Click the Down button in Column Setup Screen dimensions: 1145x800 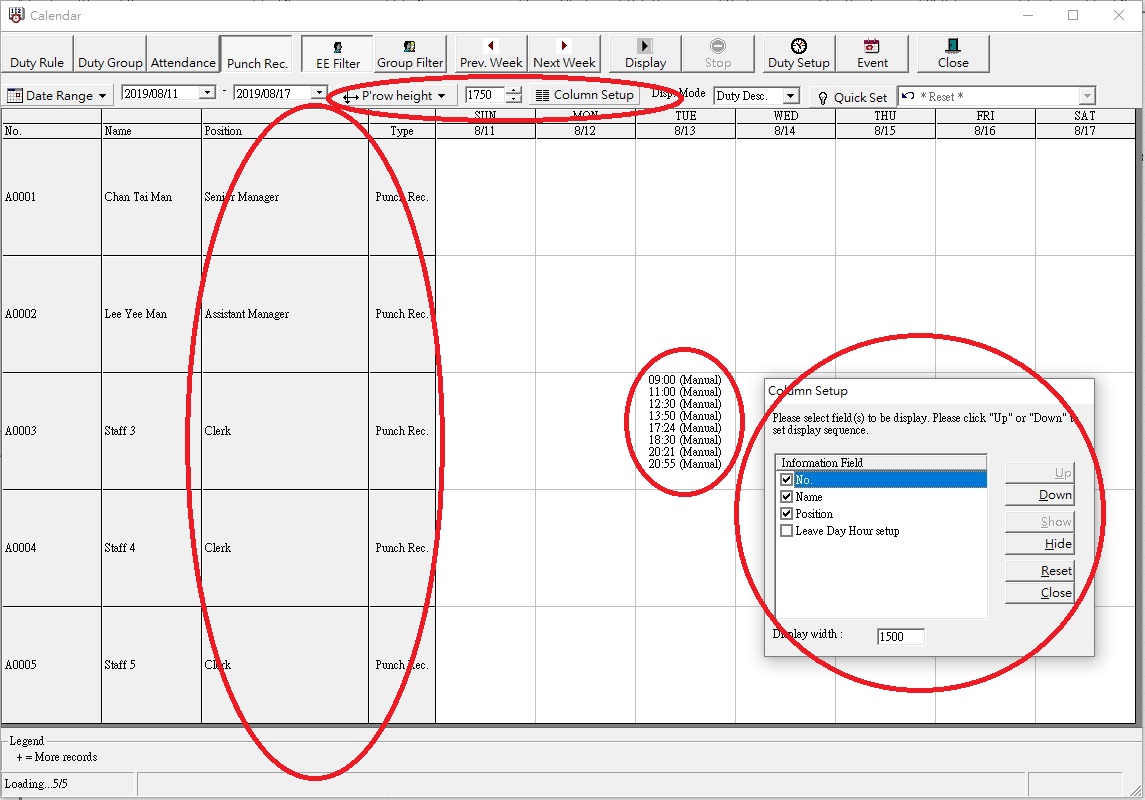tap(1039, 495)
